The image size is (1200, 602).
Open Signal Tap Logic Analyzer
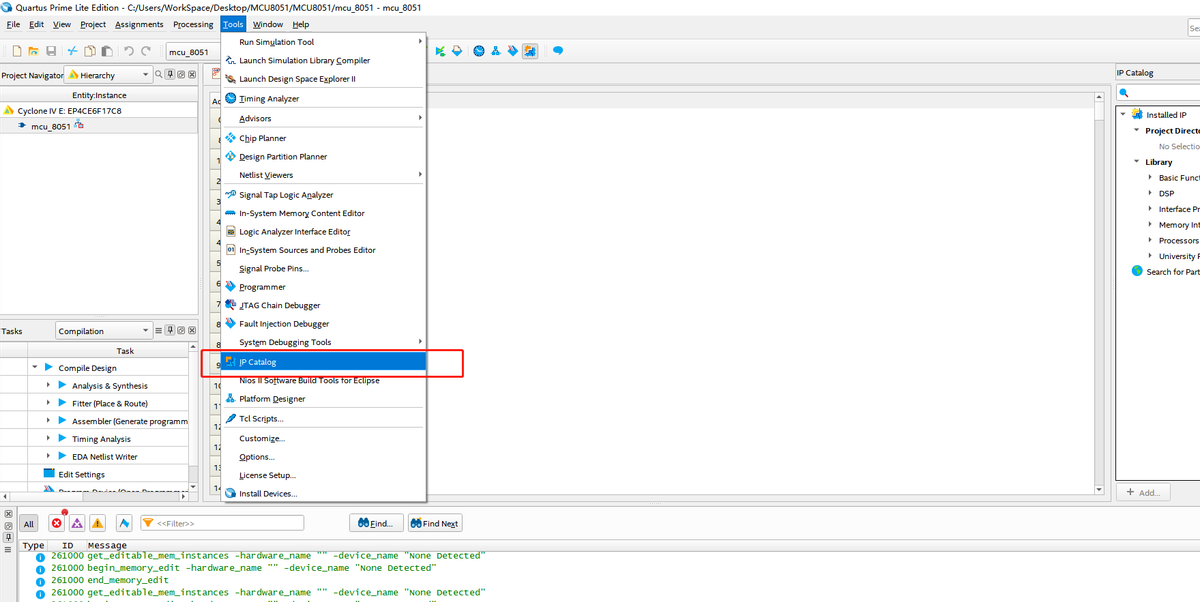tap(324, 195)
